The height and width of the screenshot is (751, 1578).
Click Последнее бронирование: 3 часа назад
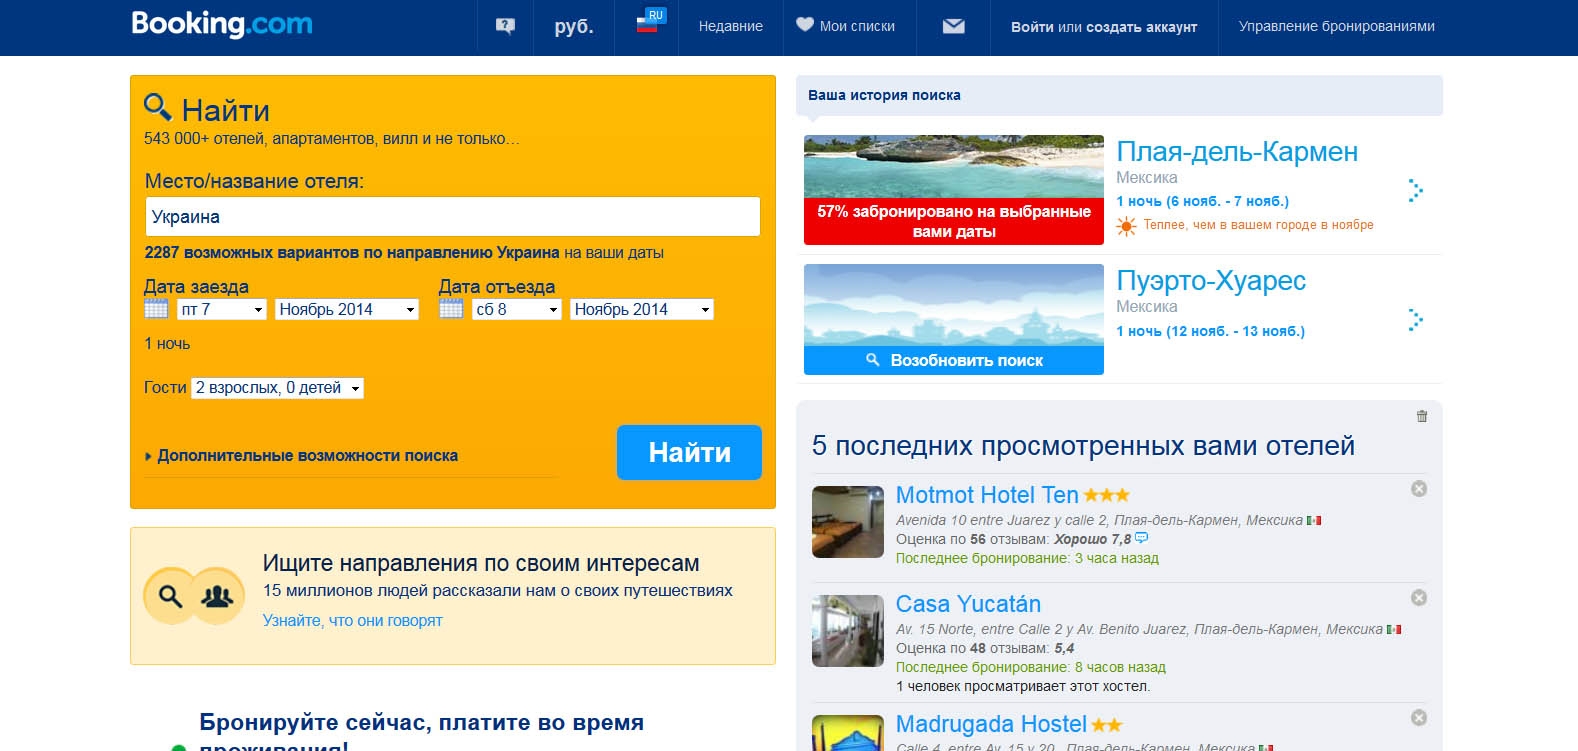point(1027,559)
